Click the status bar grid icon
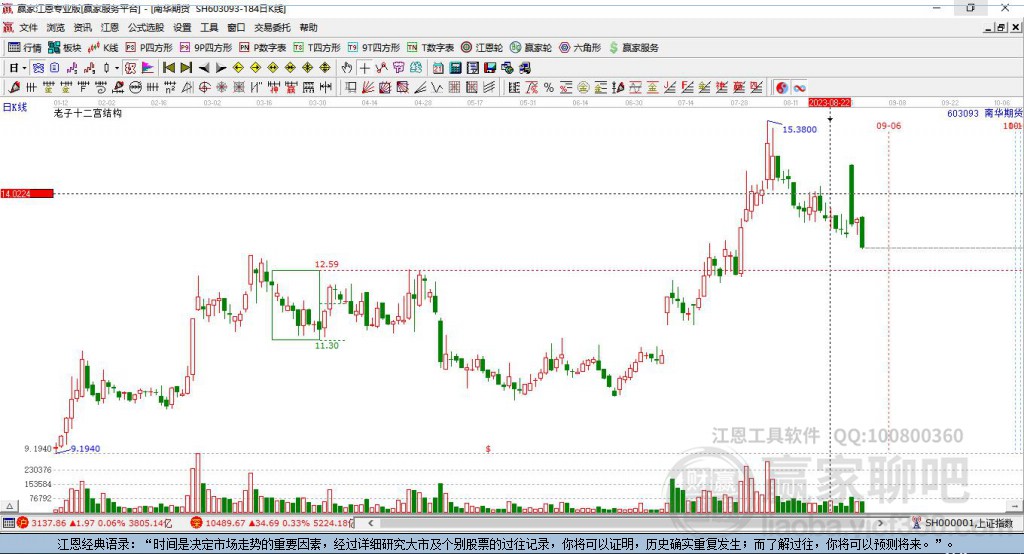The image size is (1024, 554). [8, 523]
